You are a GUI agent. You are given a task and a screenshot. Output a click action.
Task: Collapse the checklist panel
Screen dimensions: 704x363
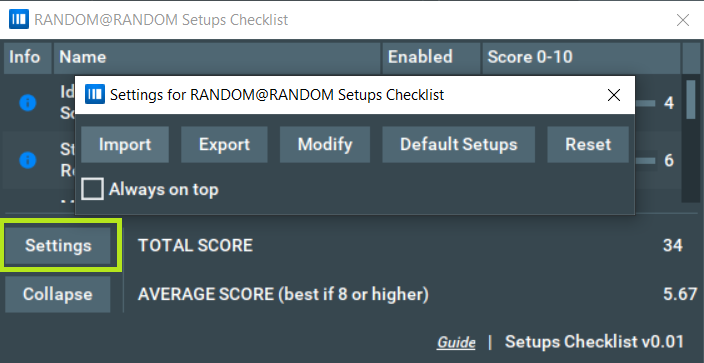[58, 294]
